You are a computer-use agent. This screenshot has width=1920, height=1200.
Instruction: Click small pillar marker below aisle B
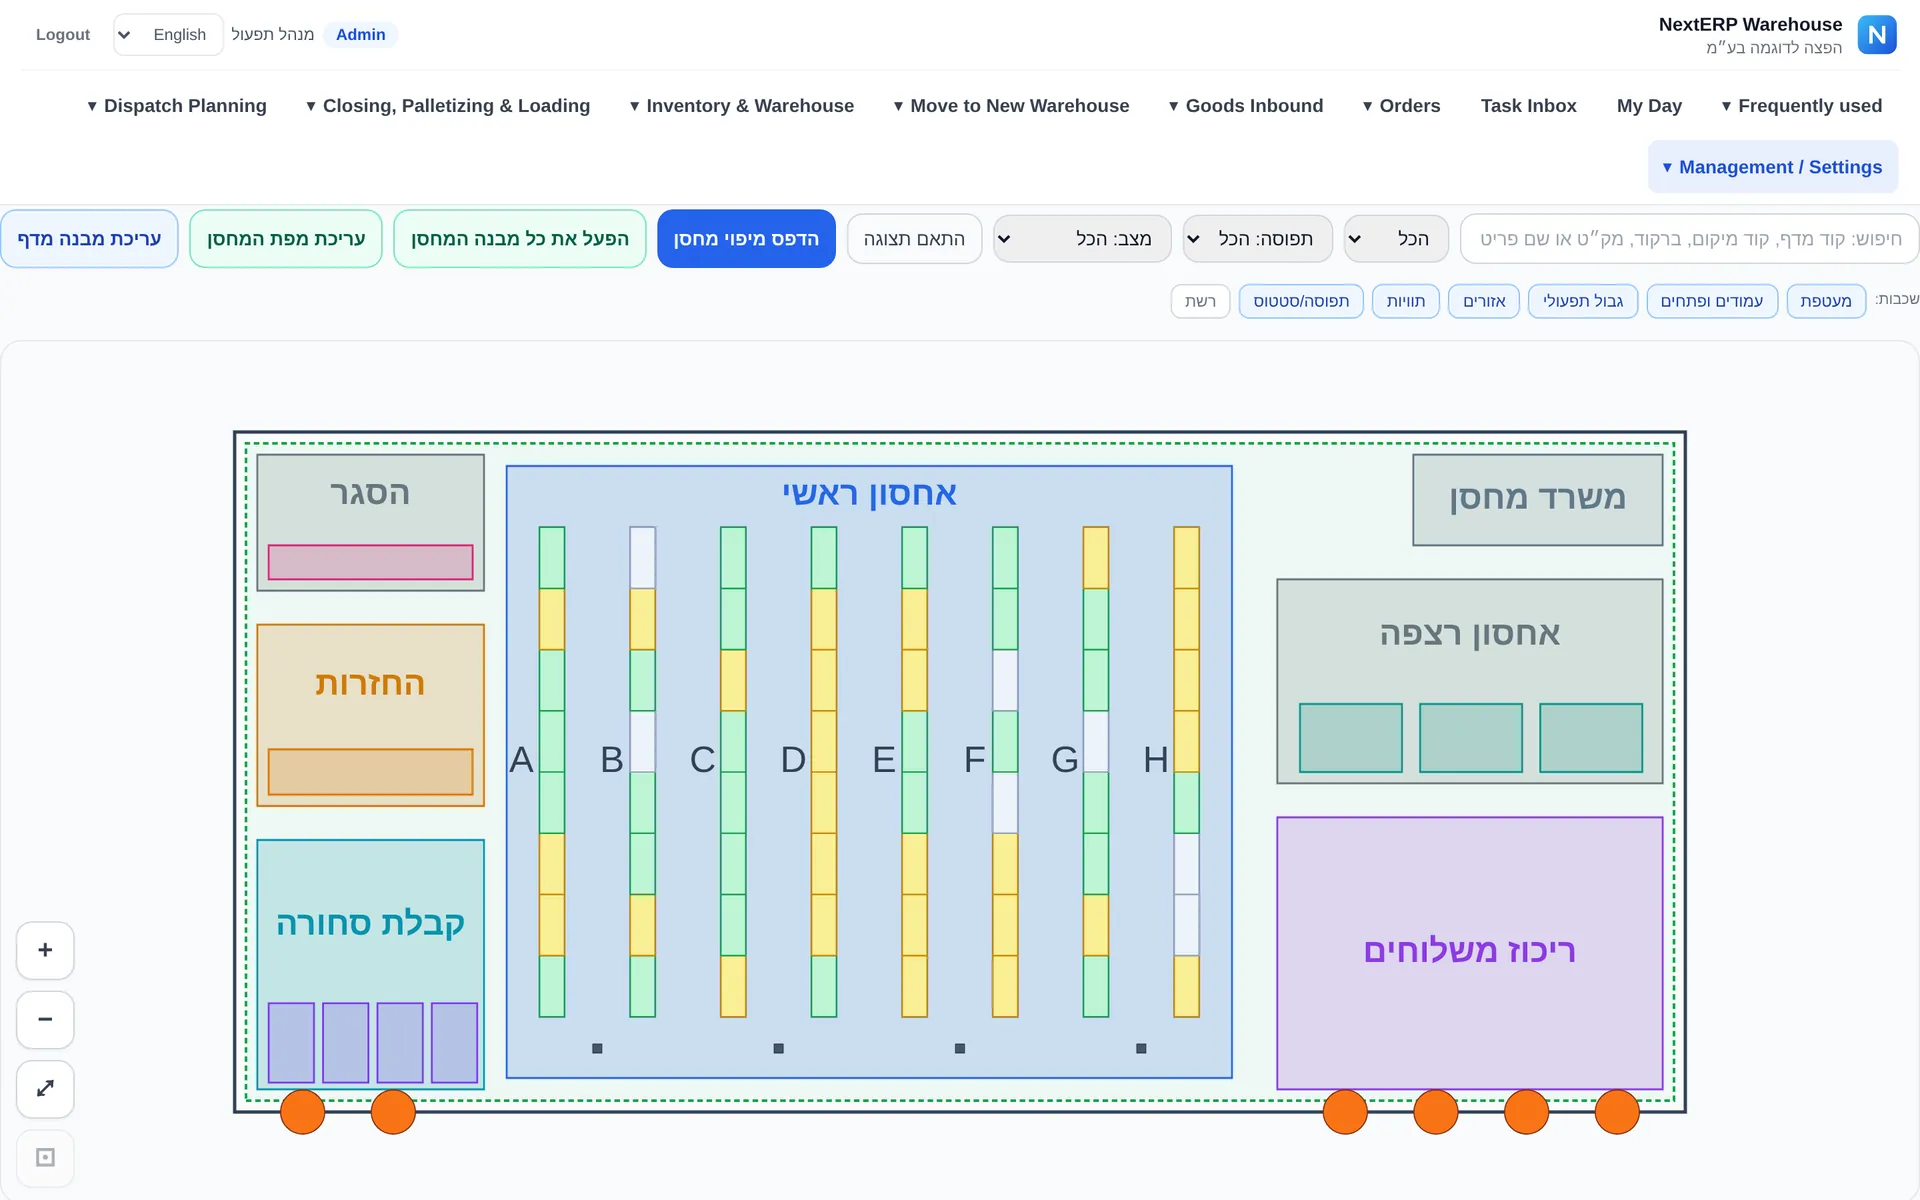pos(597,1048)
